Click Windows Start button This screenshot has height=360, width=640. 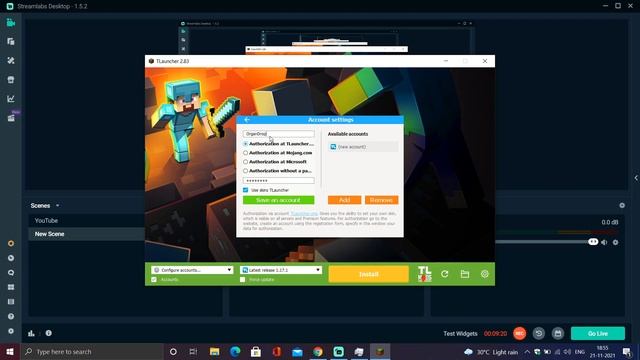click(10, 351)
